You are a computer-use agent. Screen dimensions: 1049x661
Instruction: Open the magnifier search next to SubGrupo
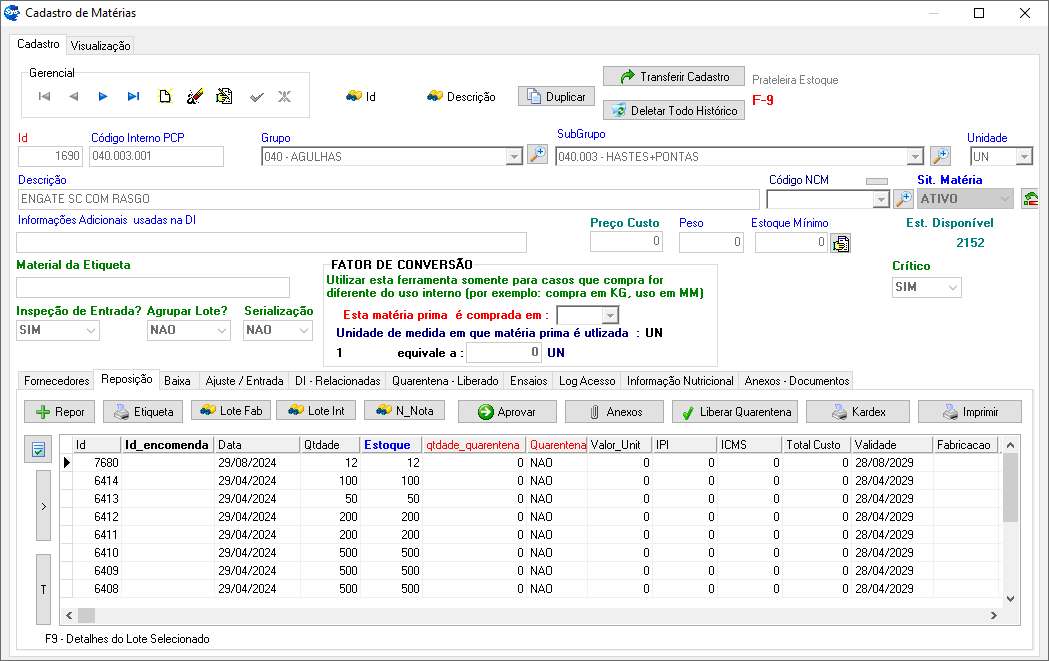pyautogui.click(x=940, y=155)
